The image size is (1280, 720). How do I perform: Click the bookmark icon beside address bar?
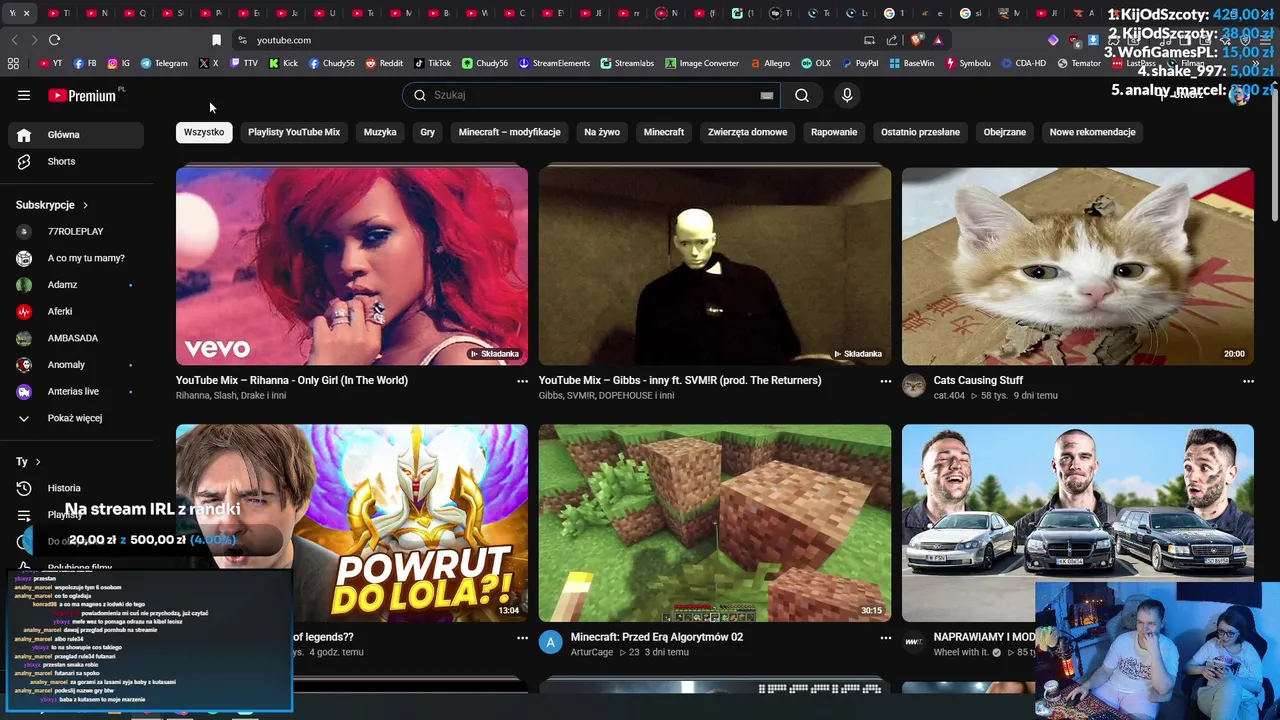coord(216,40)
